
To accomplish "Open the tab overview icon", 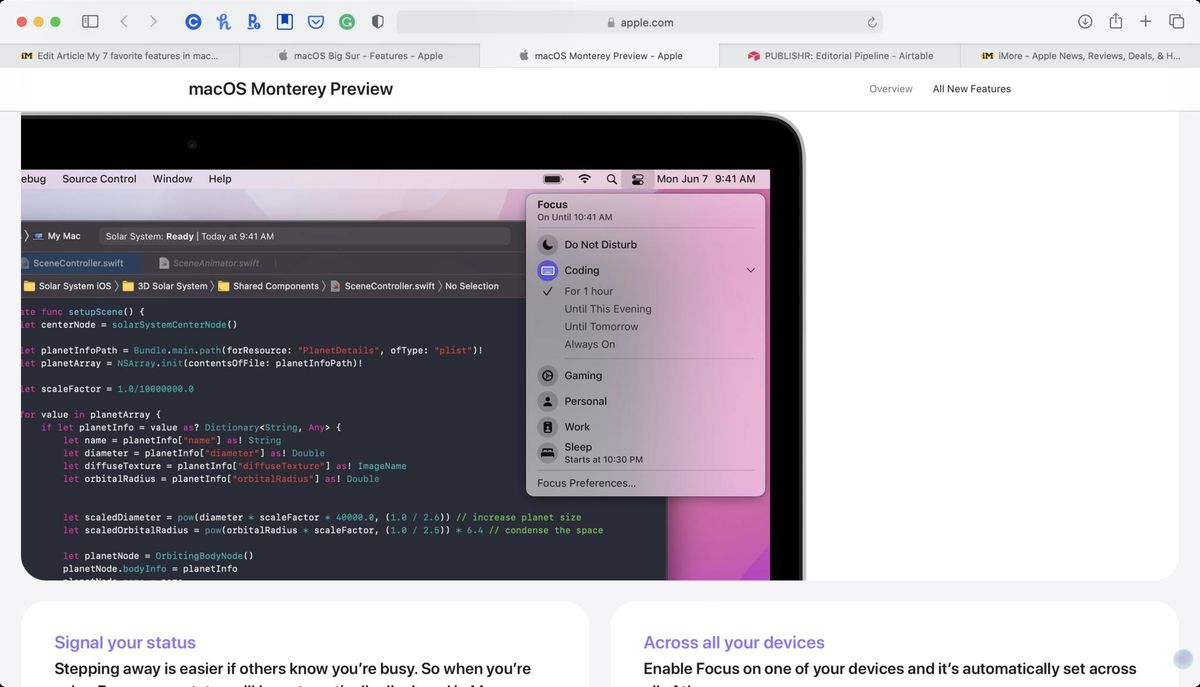I will coord(1176,21).
